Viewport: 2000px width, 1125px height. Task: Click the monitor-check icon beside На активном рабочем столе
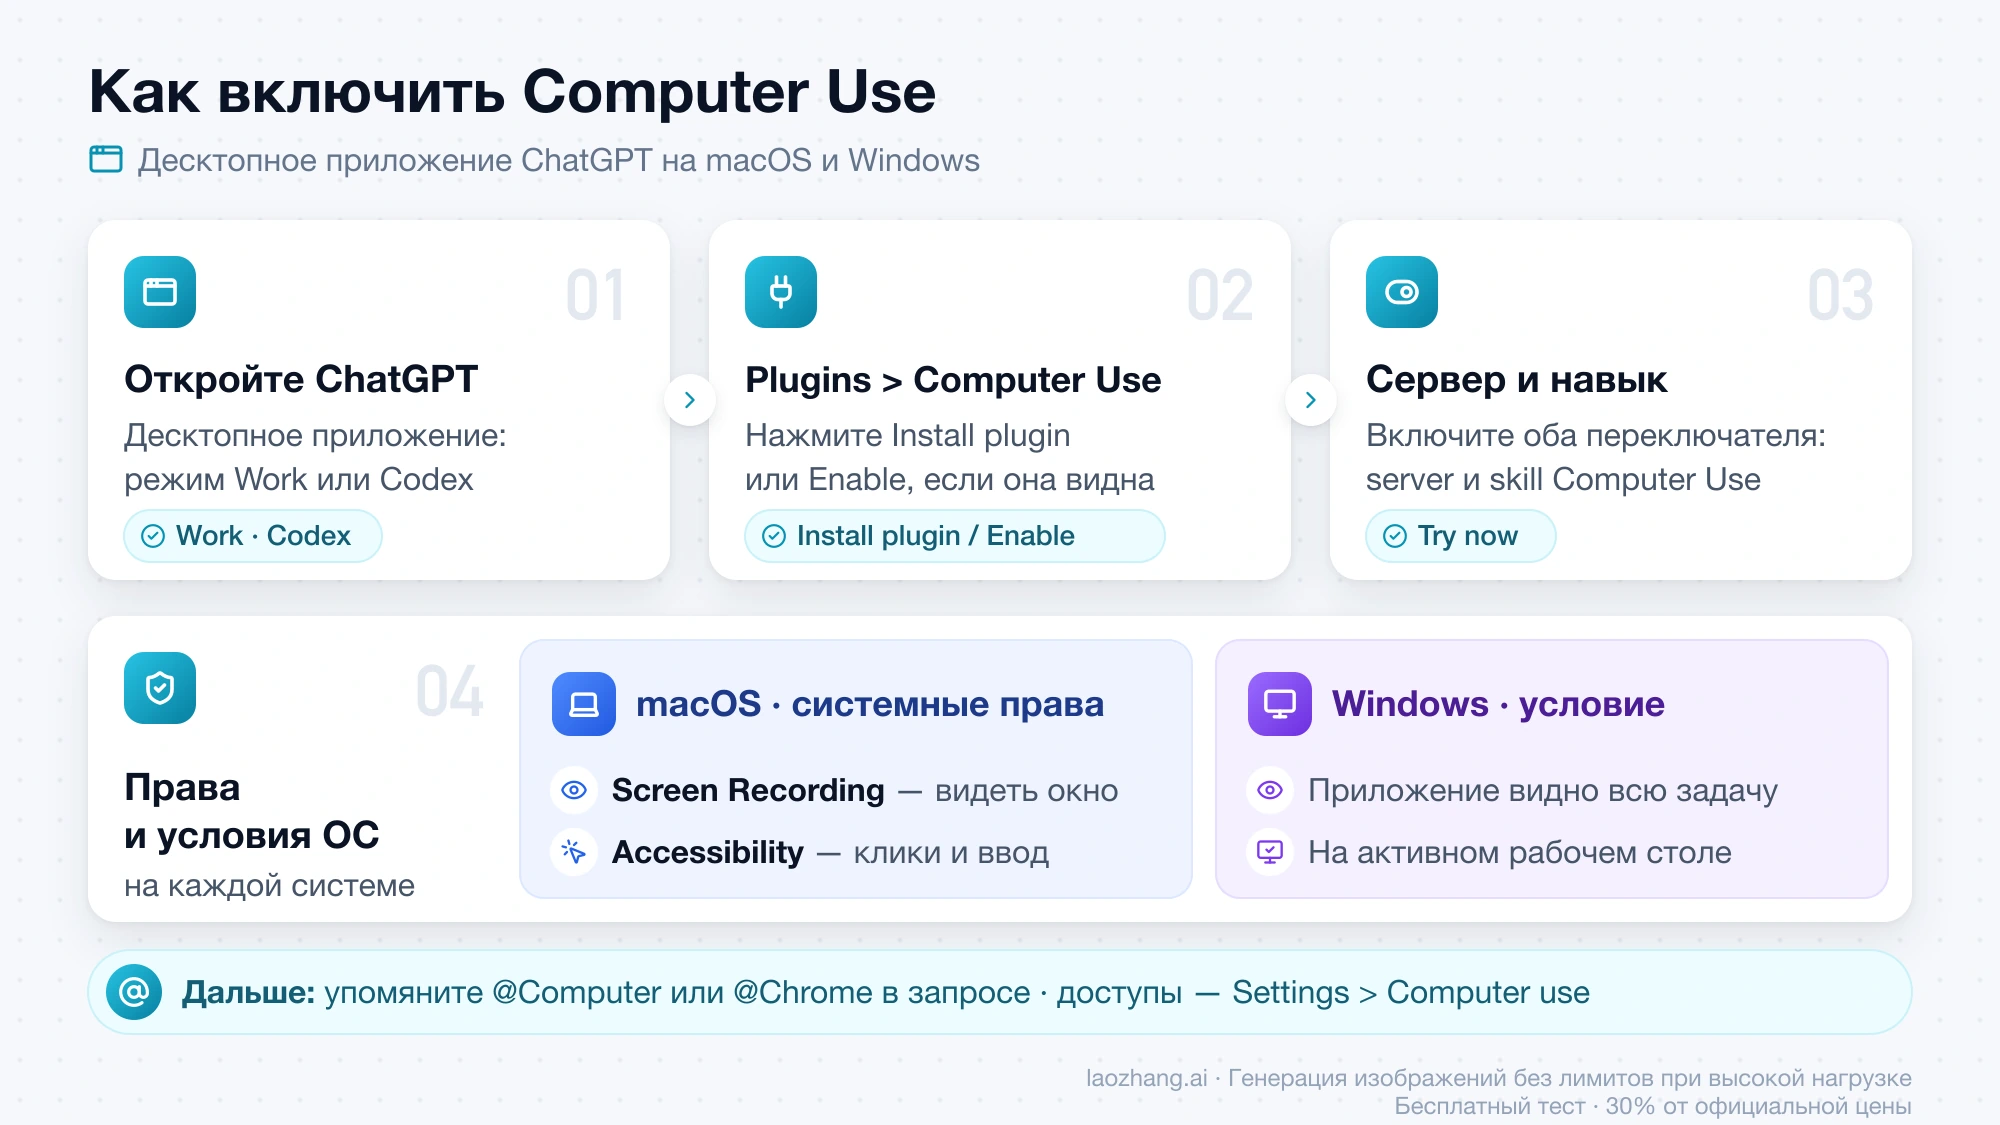tap(1270, 852)
